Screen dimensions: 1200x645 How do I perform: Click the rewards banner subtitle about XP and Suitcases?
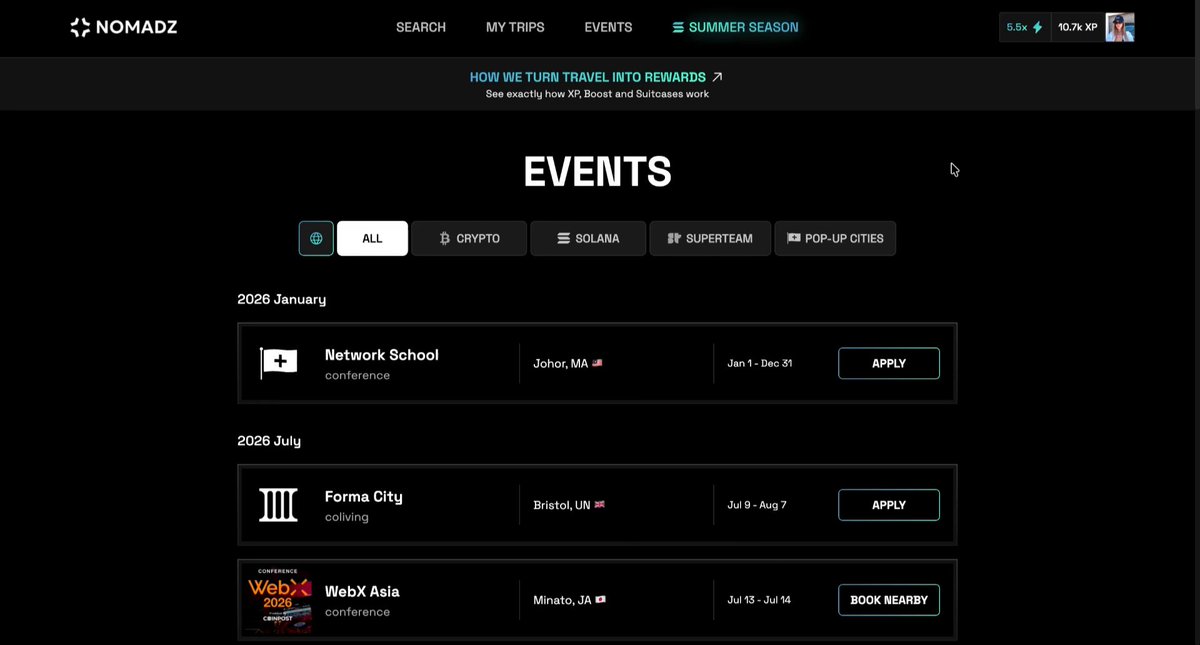point(597,94)
